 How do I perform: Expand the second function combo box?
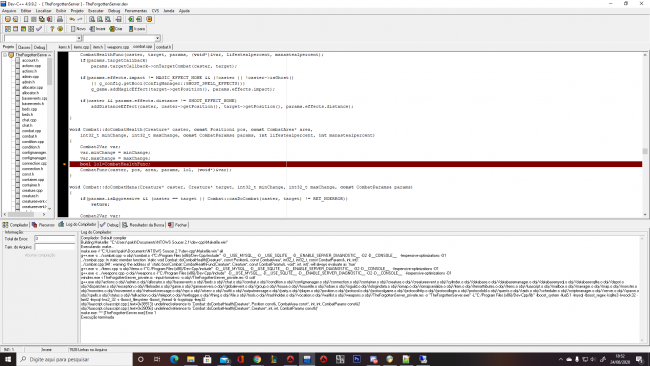coord(158,38)
